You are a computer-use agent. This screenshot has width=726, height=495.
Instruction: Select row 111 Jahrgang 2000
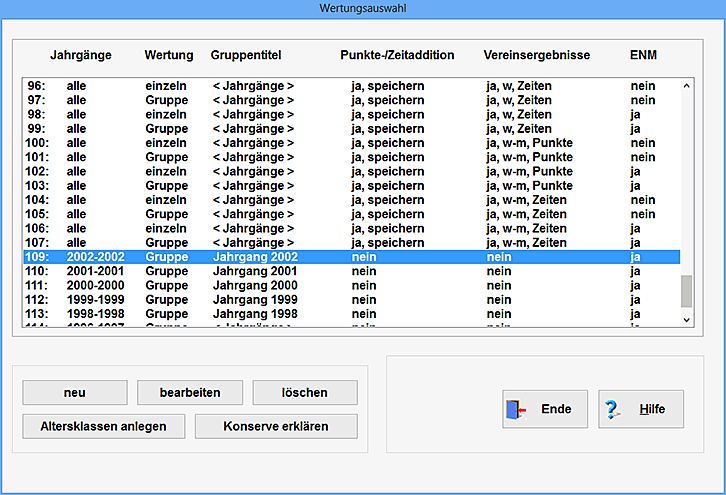(350, 285)
